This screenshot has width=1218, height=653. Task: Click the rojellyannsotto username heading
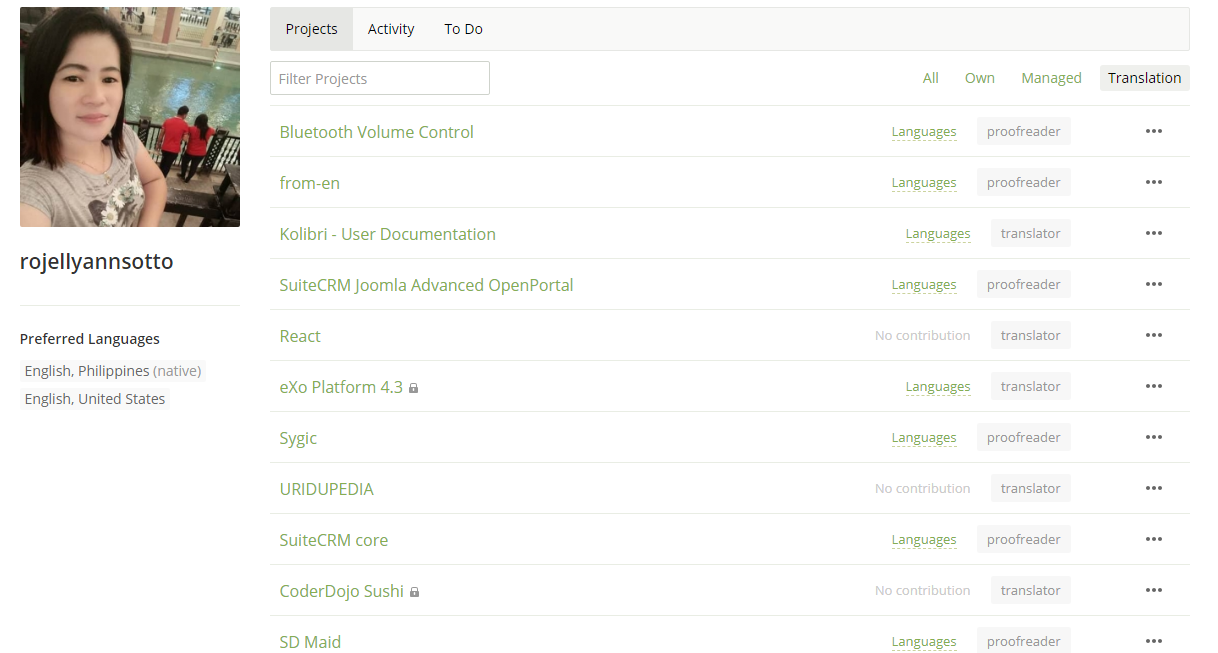[x=97, y=262]
